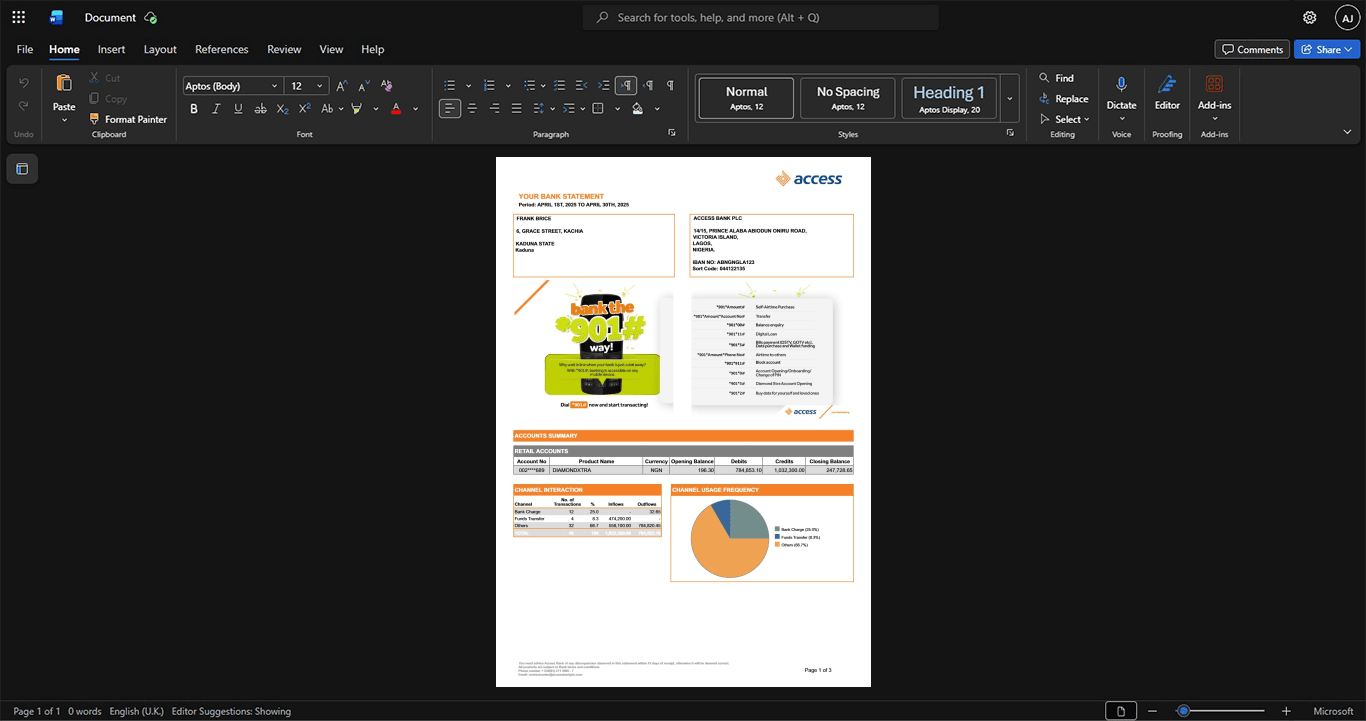The image size is (1366, 721).
Task: Open the Add-ins gallery
Action: pyautogui.click(x=1214, y=97)
